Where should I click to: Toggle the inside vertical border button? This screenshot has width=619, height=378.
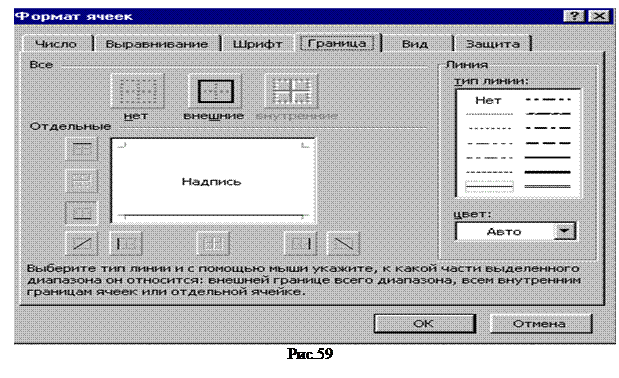coord(213,243)
